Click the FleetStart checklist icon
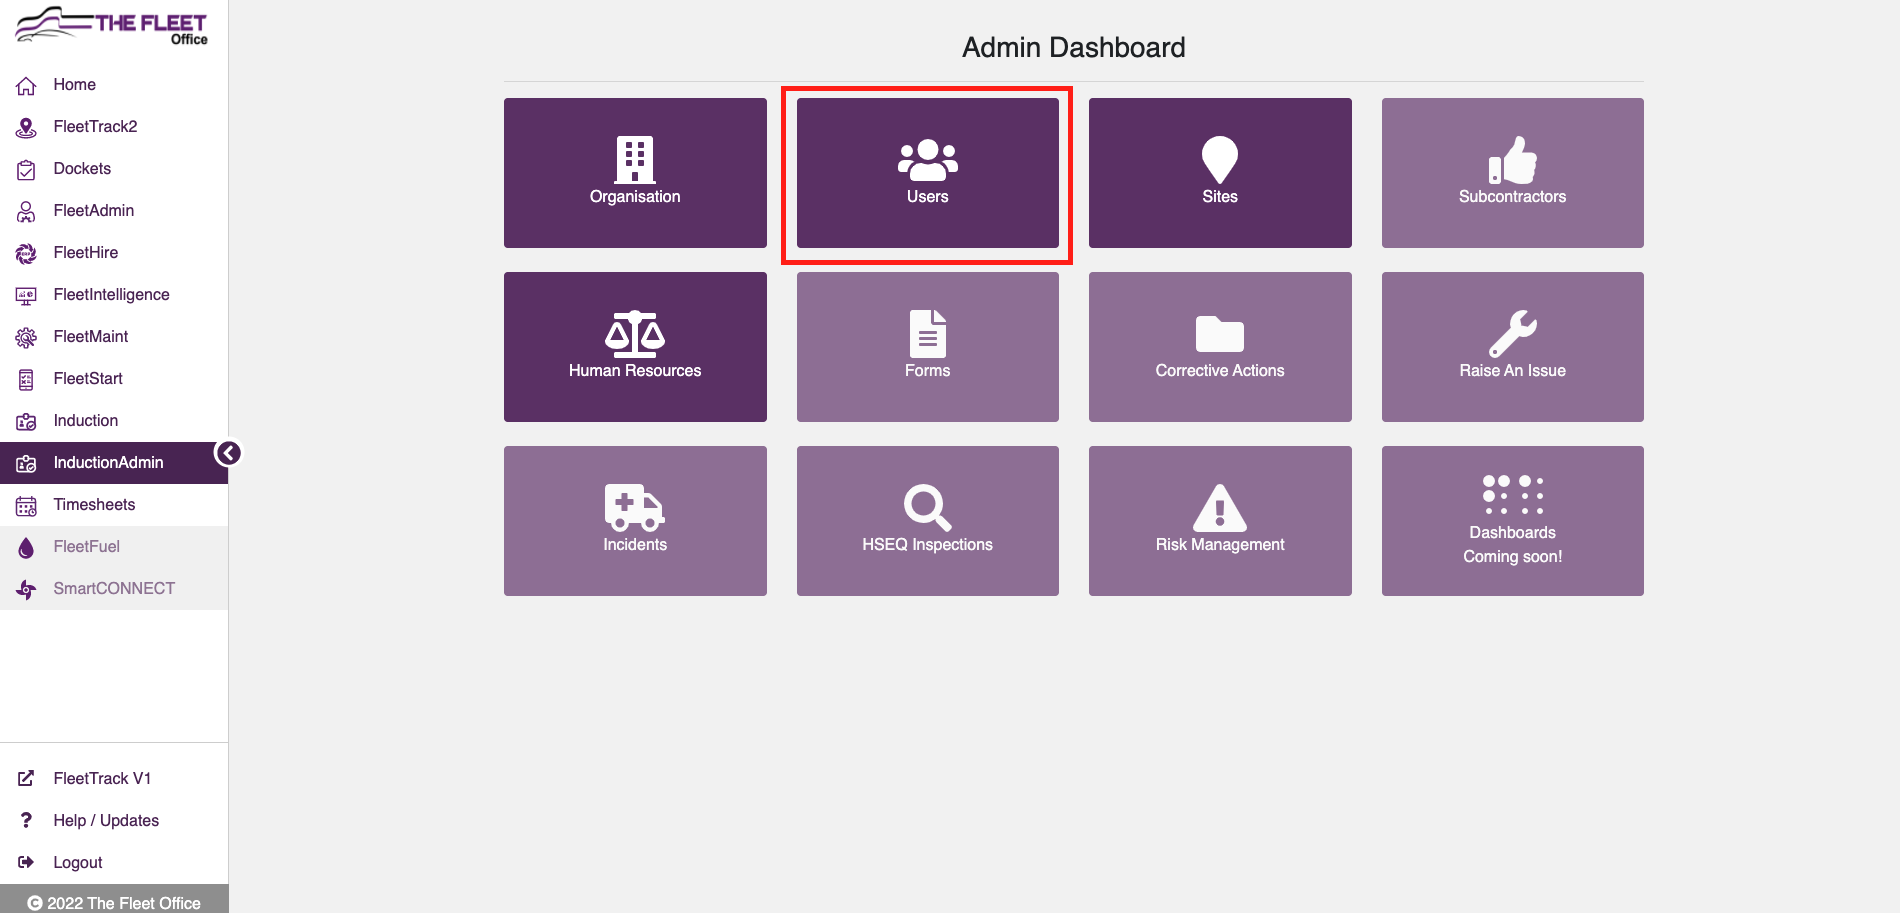Image resolution: width=1900 pixels, height=913 pixels. (26, 380)
